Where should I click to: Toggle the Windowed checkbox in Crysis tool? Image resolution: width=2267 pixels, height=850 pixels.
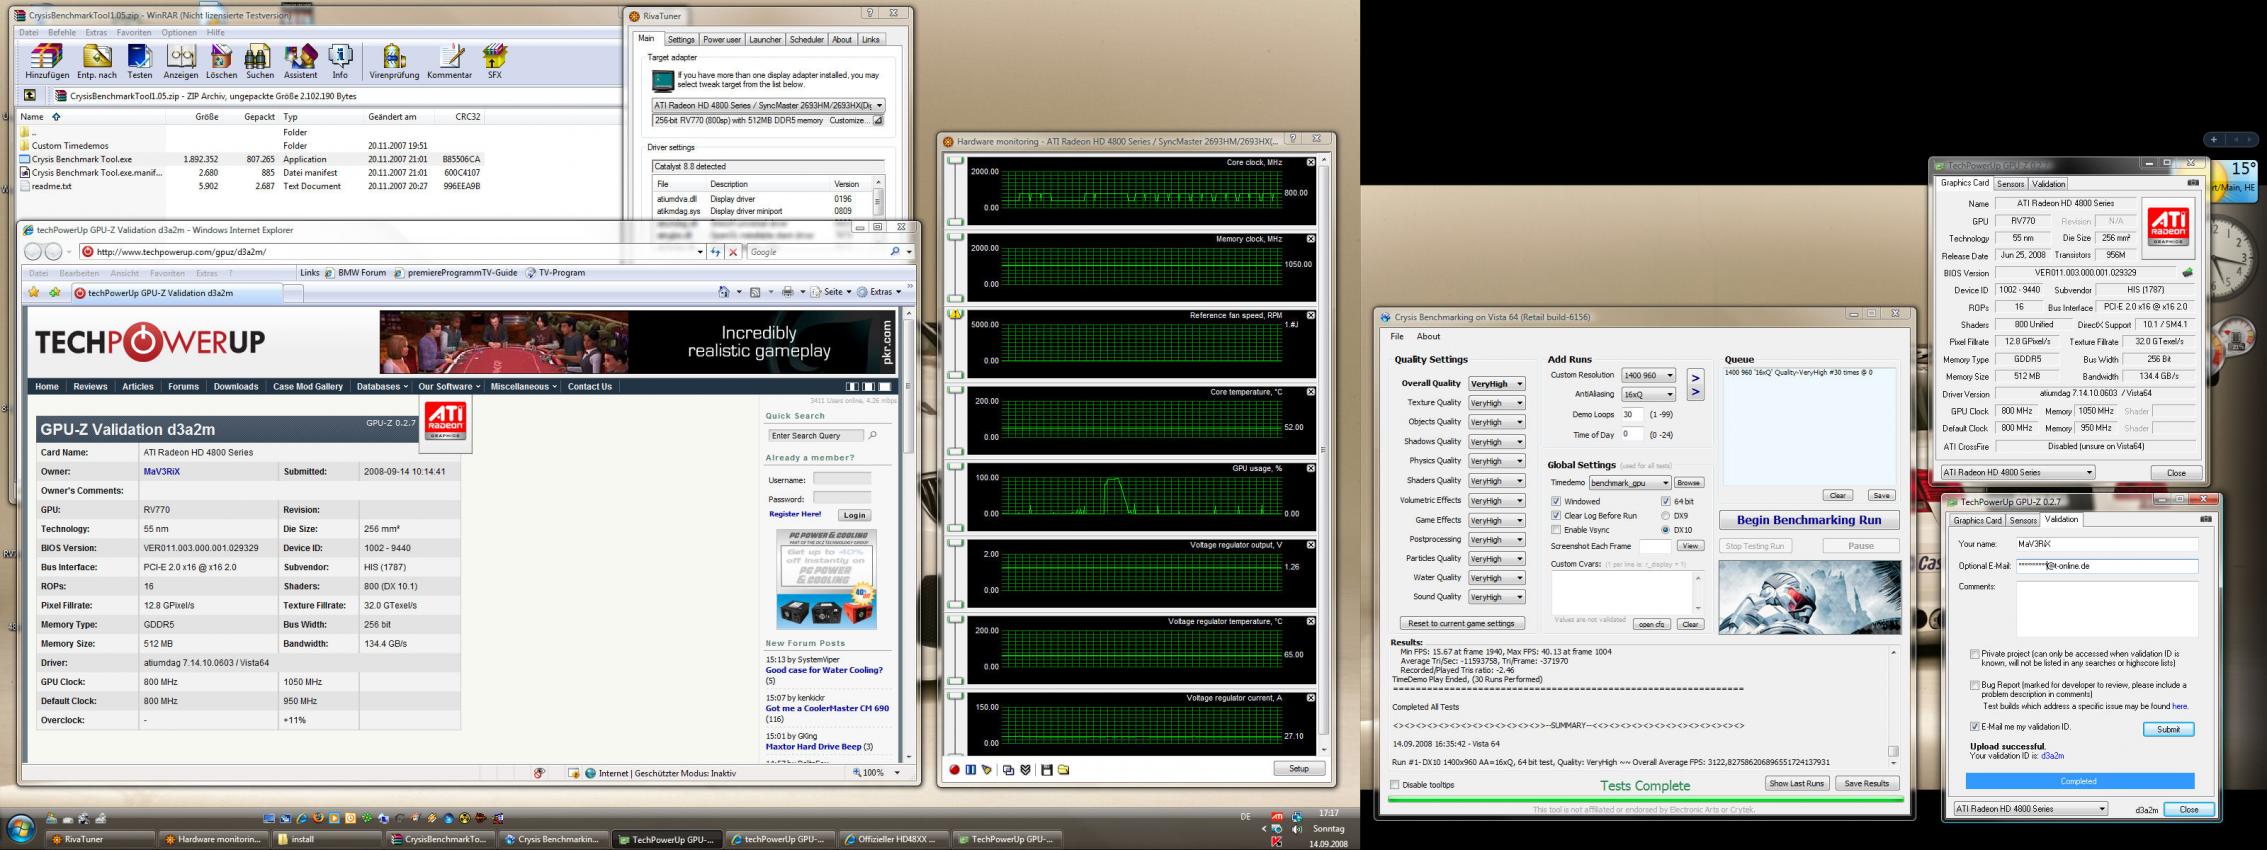(x=1556, y=501)
